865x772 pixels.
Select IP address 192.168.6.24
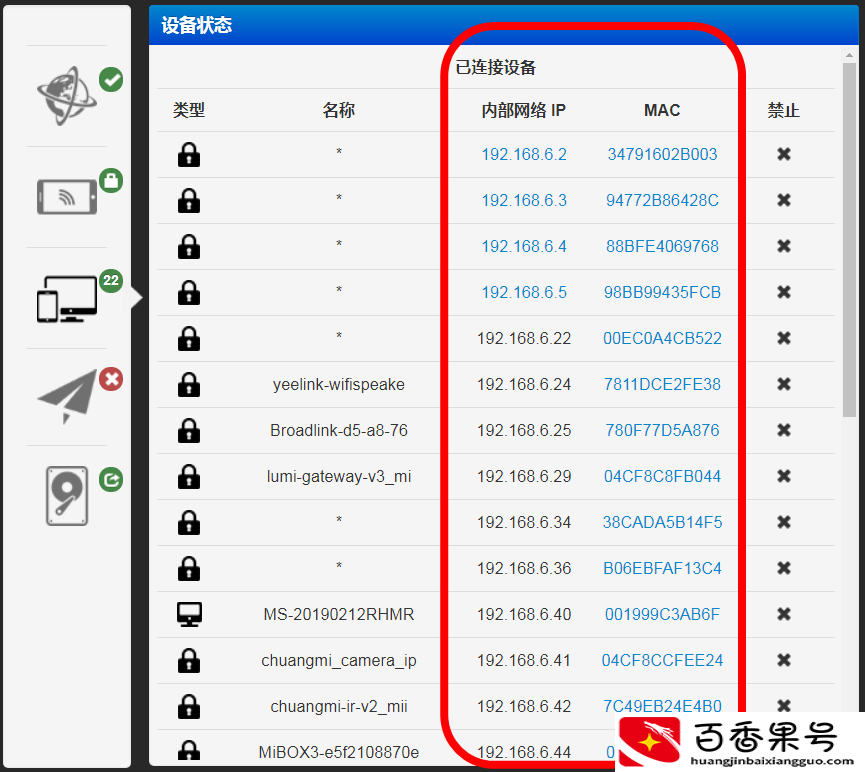click(x=524, y=384)
